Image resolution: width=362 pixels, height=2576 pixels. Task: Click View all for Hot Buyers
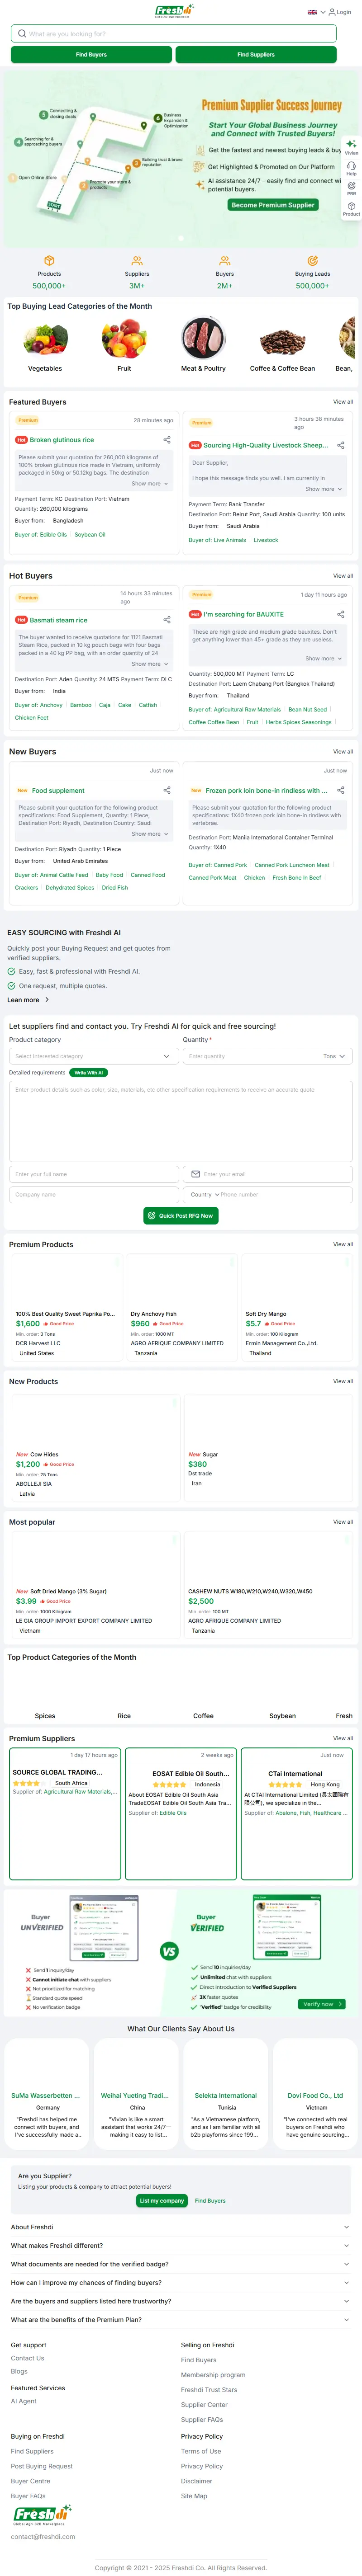pos(343,576)
